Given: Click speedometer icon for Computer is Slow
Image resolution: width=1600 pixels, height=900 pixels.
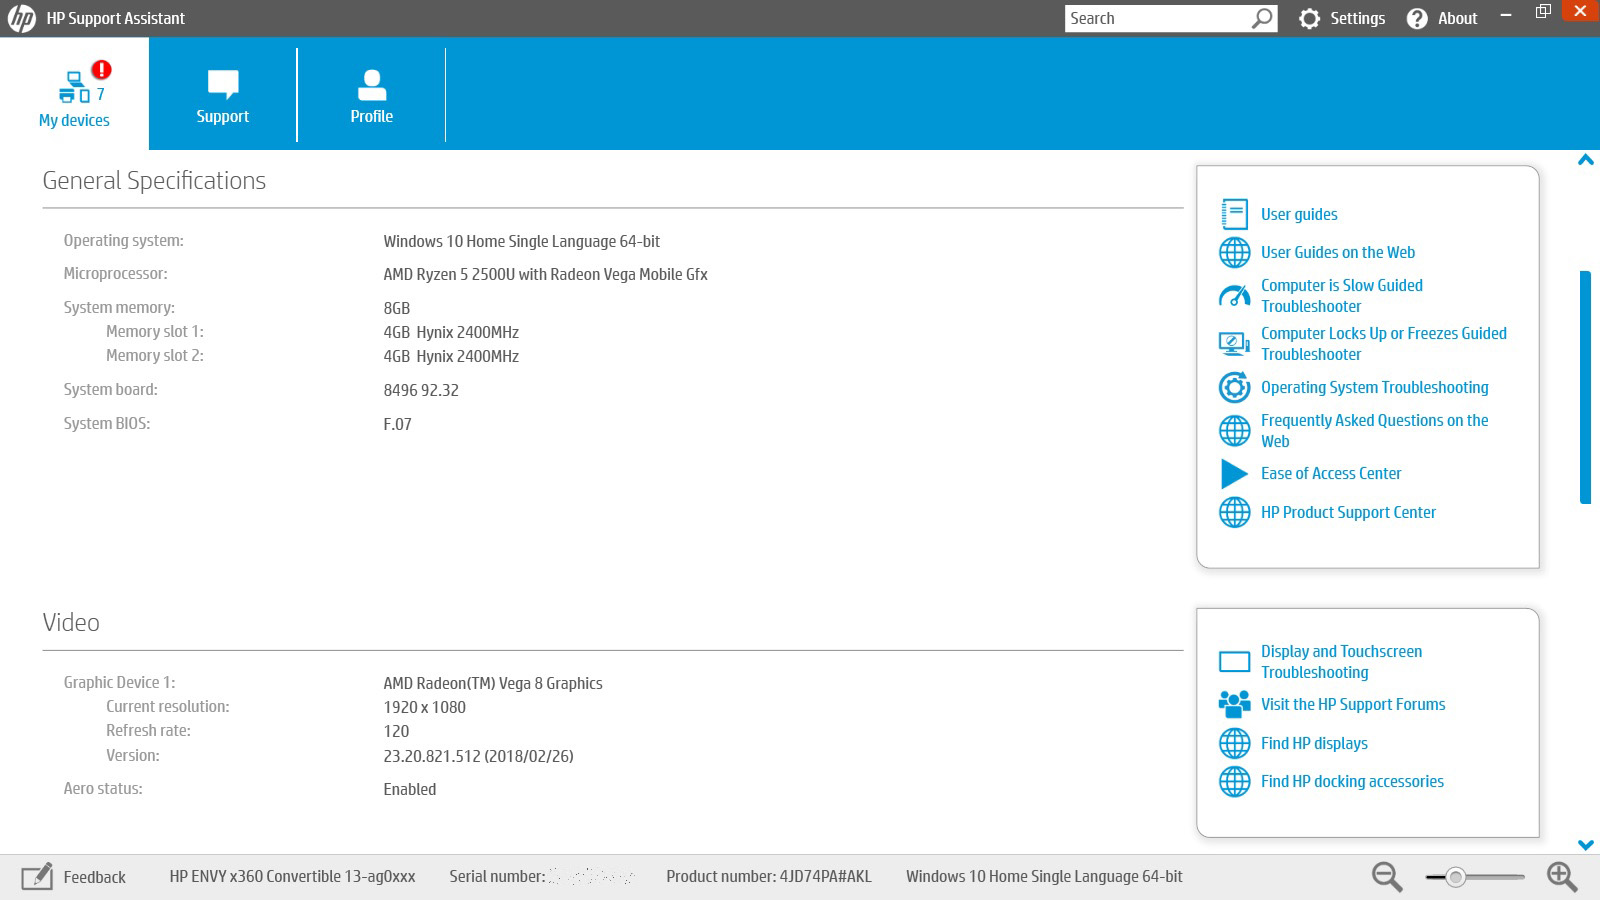Looking at the screenshot, I should (x=1234, y=296).
